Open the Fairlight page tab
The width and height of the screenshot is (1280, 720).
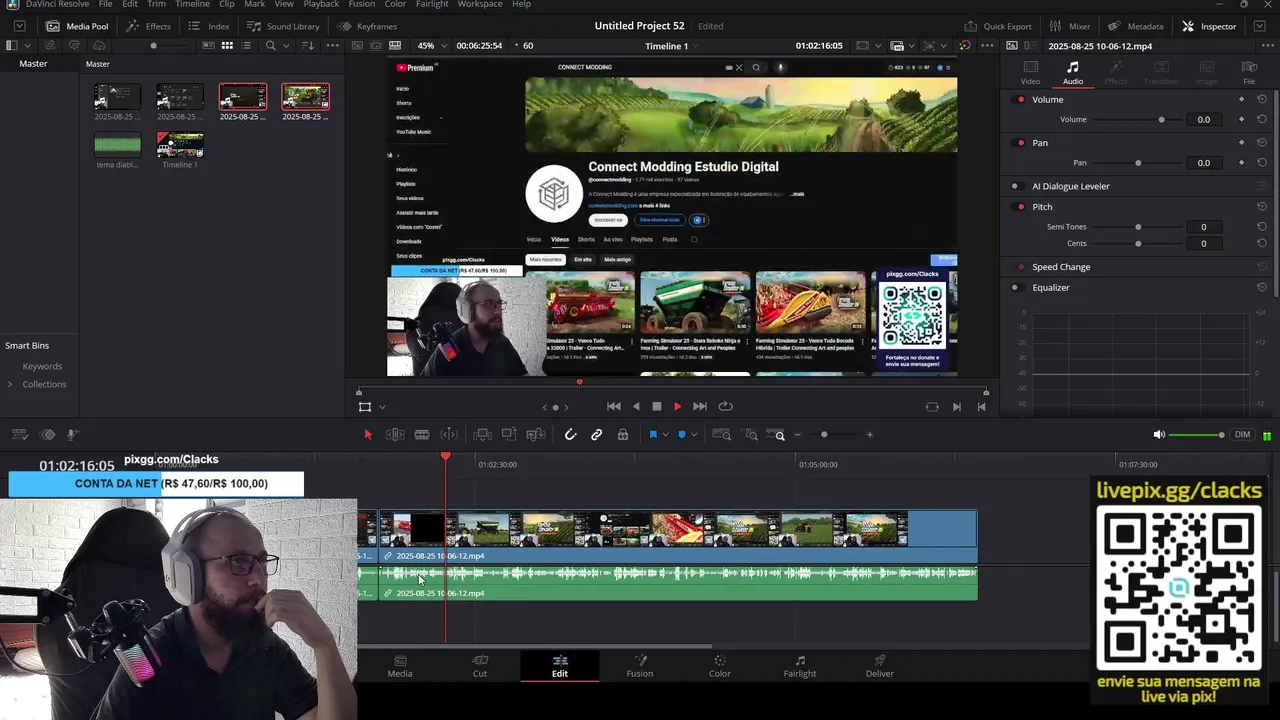coord(800,666)
